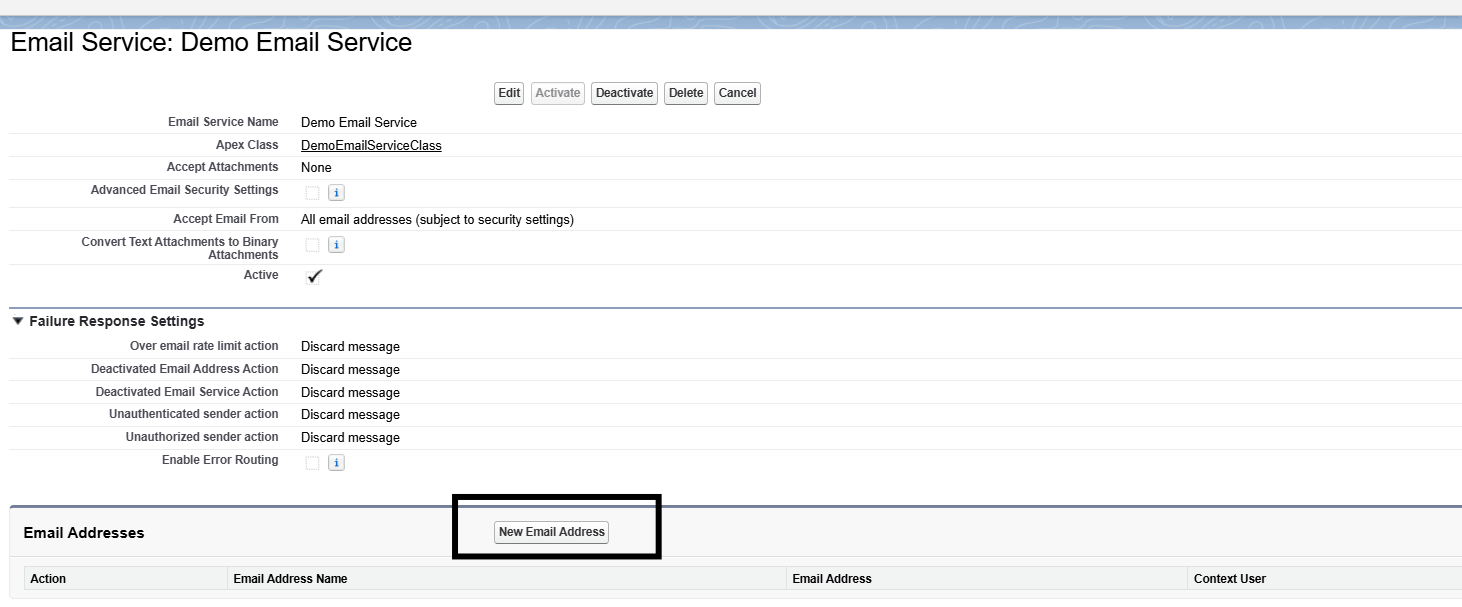
Task: Click the Cancel button
Action: [x=737, y=92]
